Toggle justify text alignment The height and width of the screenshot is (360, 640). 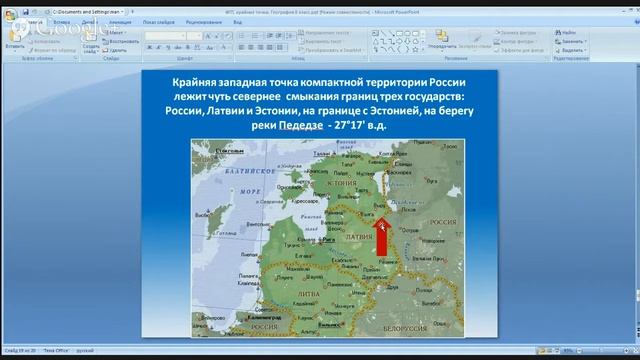(269, 48)
